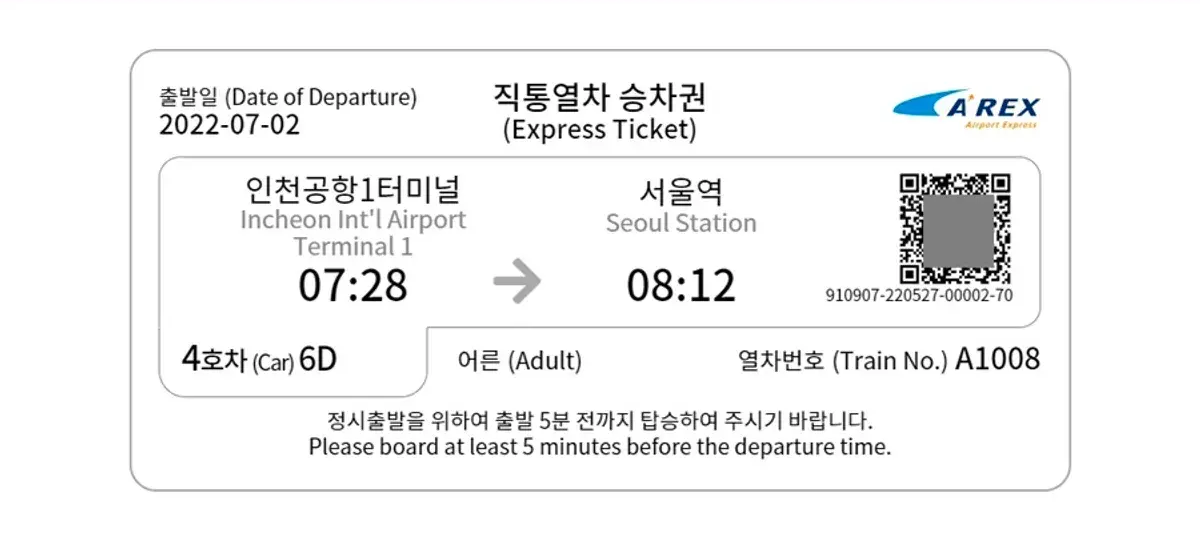Image resolution: width=1200 pixels, height=553 pixels.
Task: Click the Adult passenger type label
Action: 519,361
